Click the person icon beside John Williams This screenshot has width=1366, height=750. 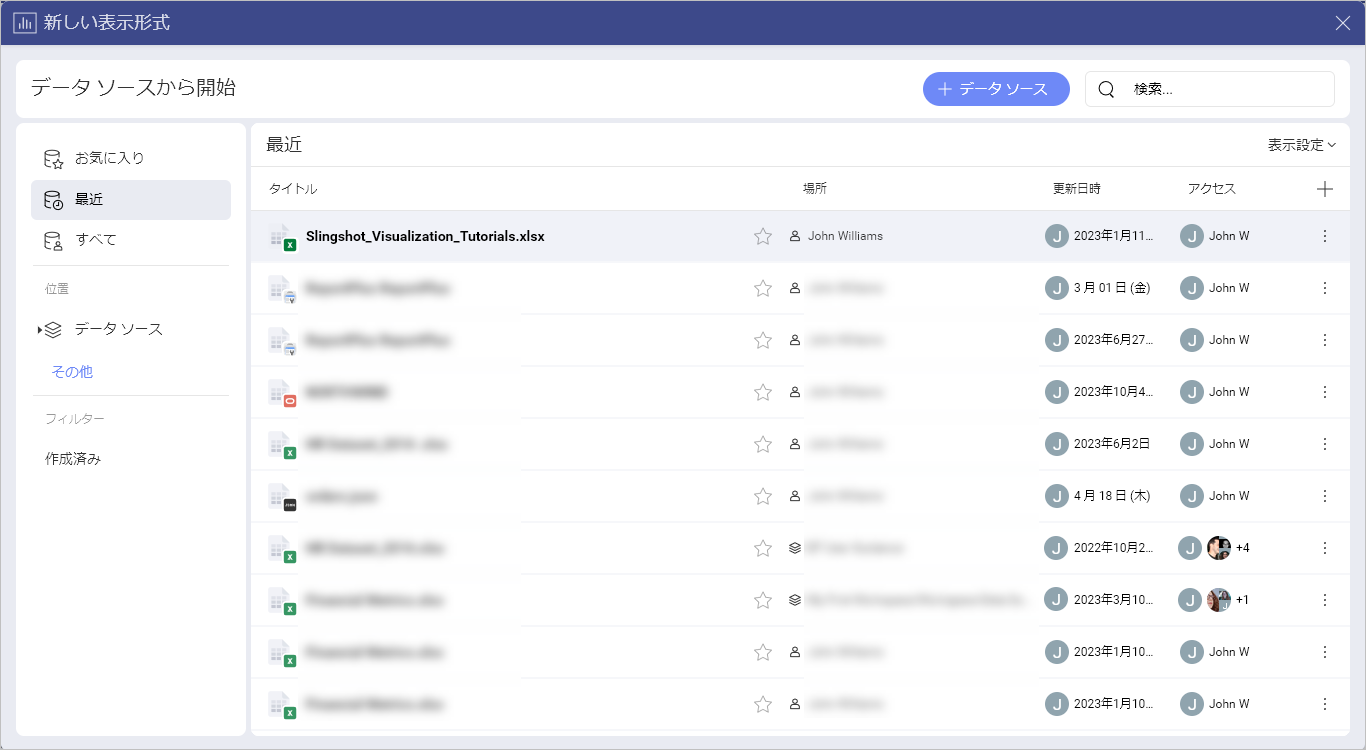pyautogui.click(x=795, y=237)
